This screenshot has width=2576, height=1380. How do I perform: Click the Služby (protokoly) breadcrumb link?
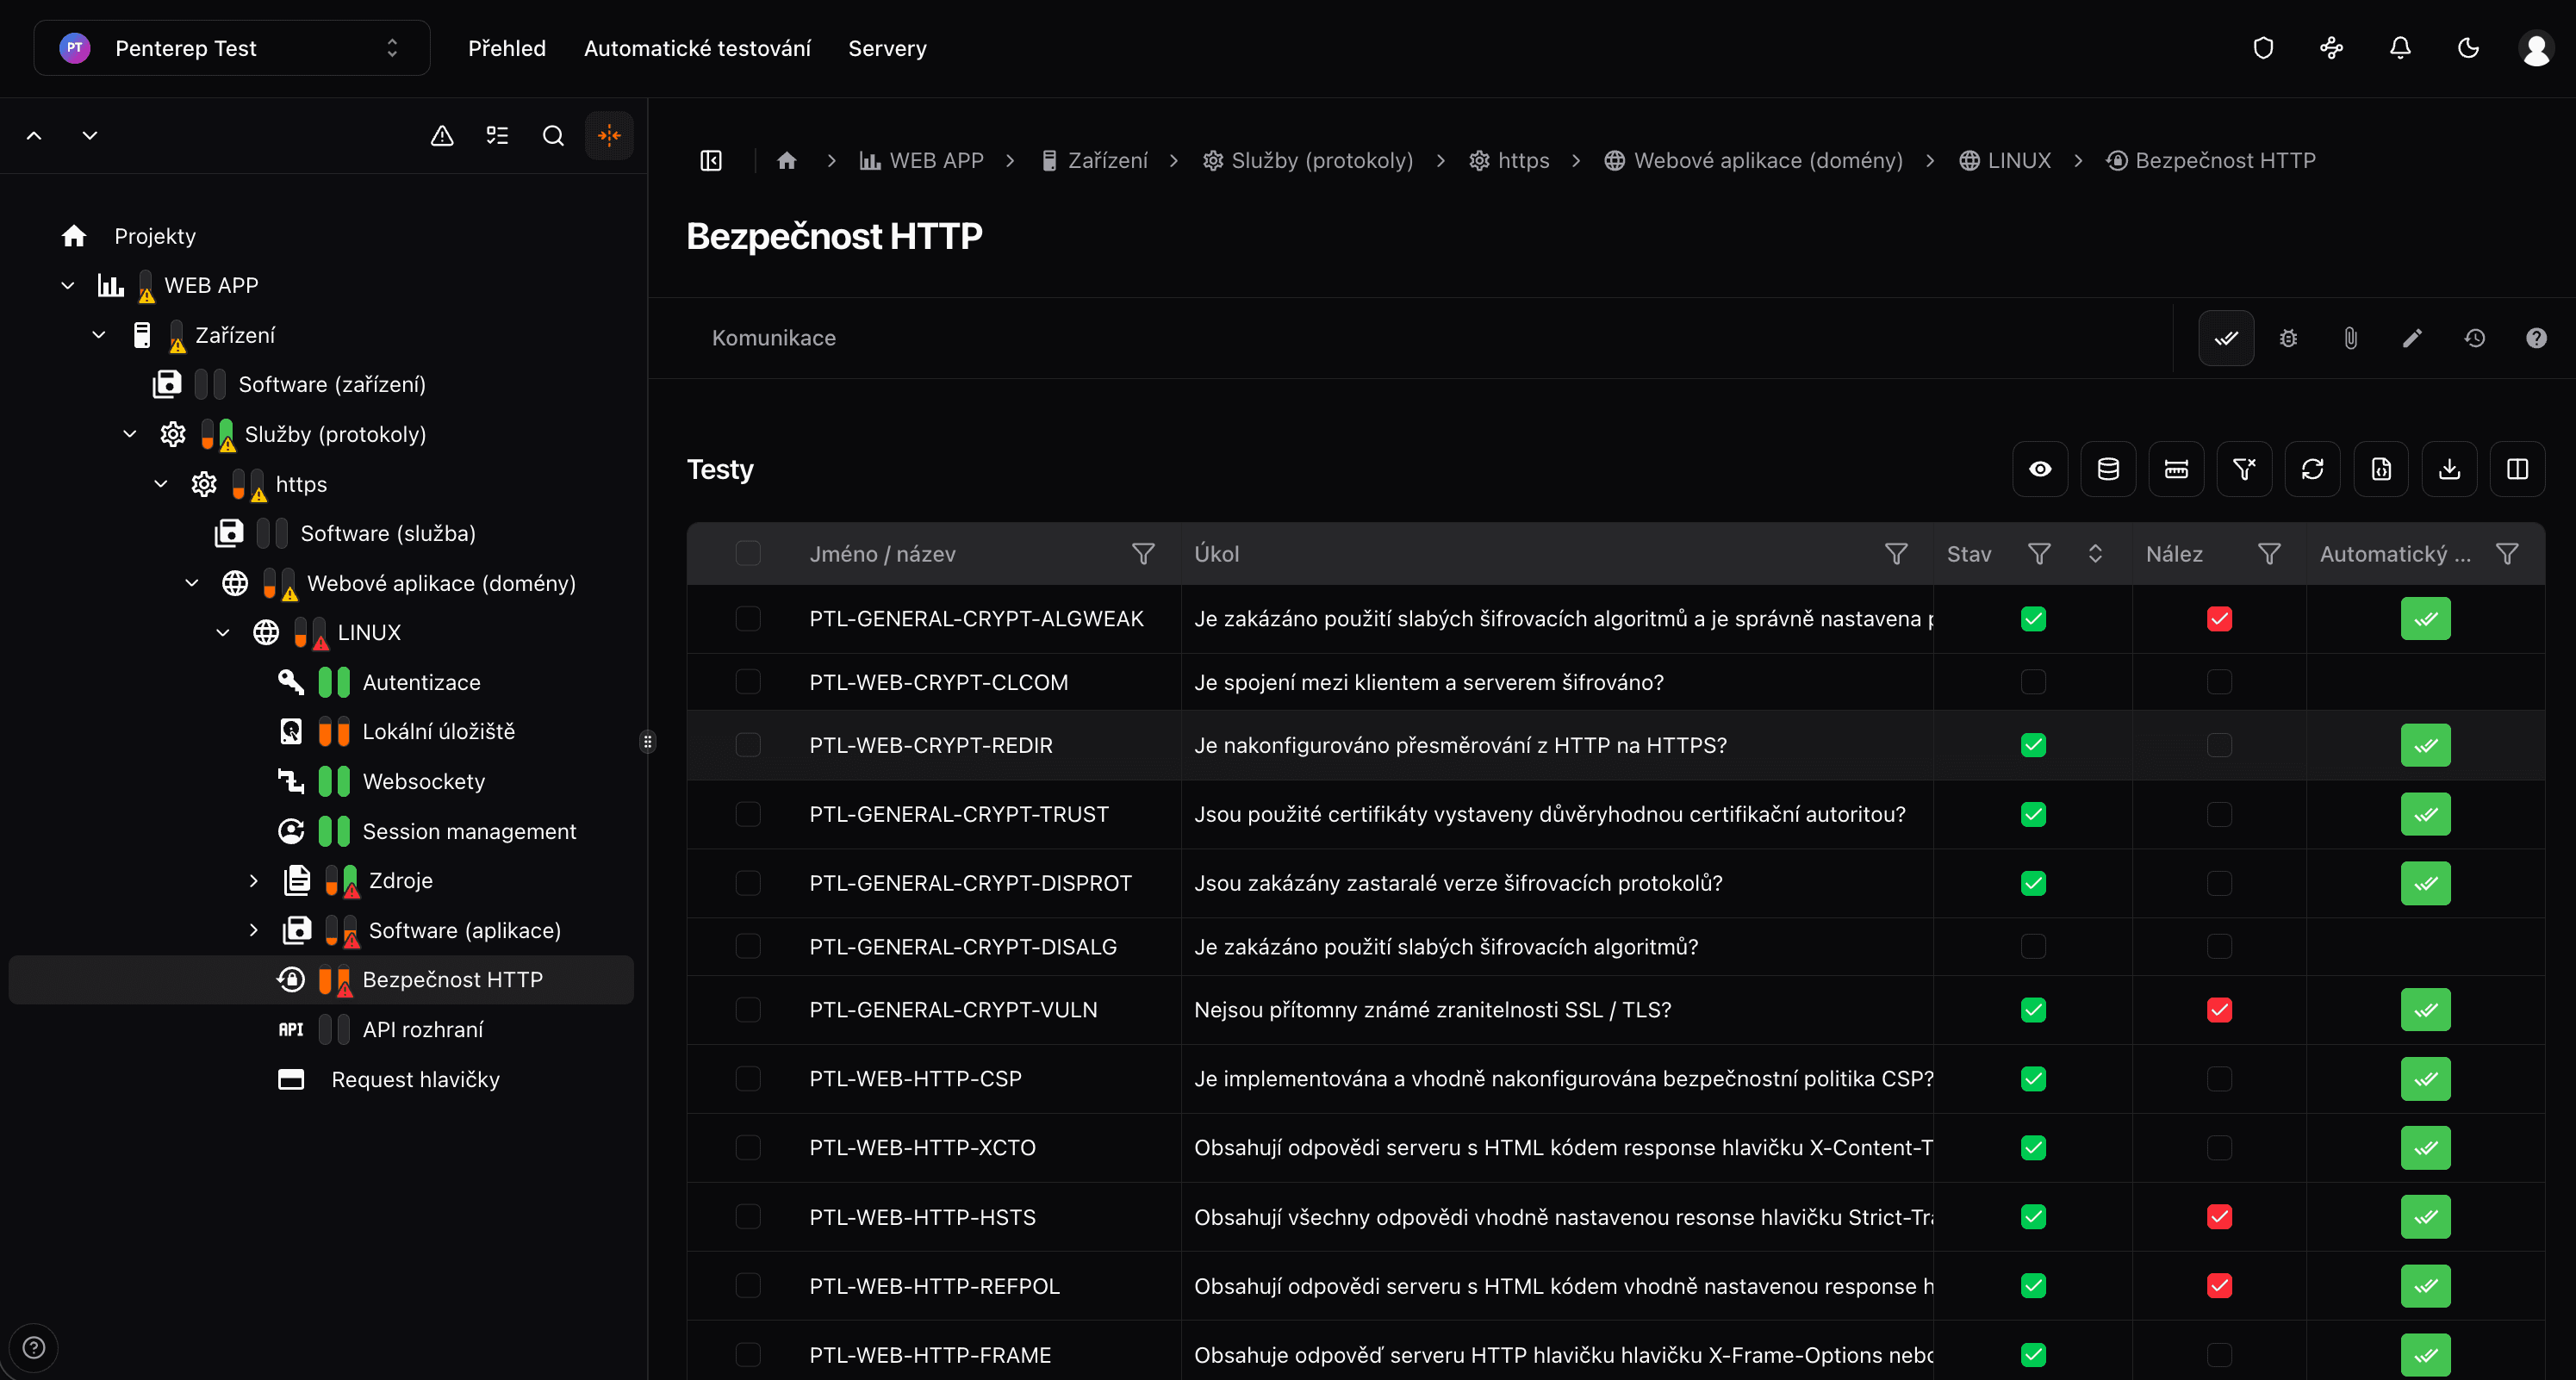point(1321,161)
